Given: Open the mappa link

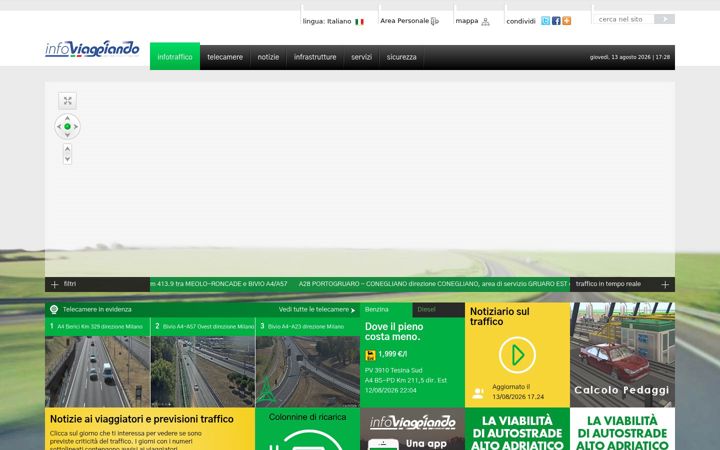Looking at the screenshot, I should click(467, 21).
